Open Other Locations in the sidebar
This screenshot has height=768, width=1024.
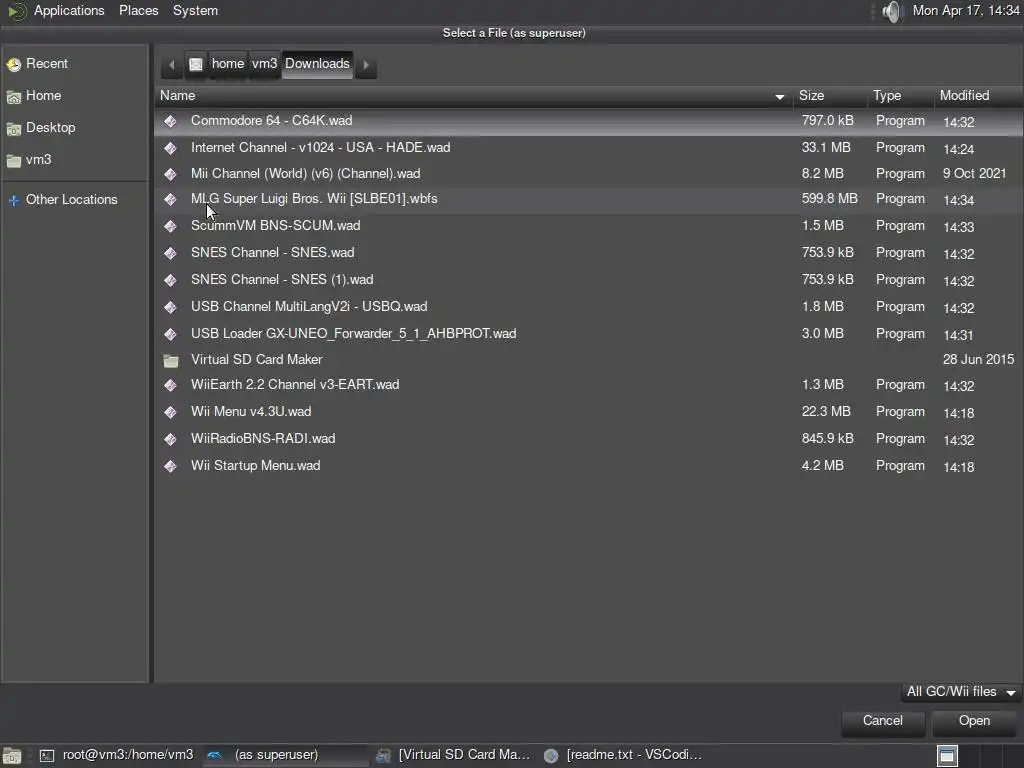point(72,200)
